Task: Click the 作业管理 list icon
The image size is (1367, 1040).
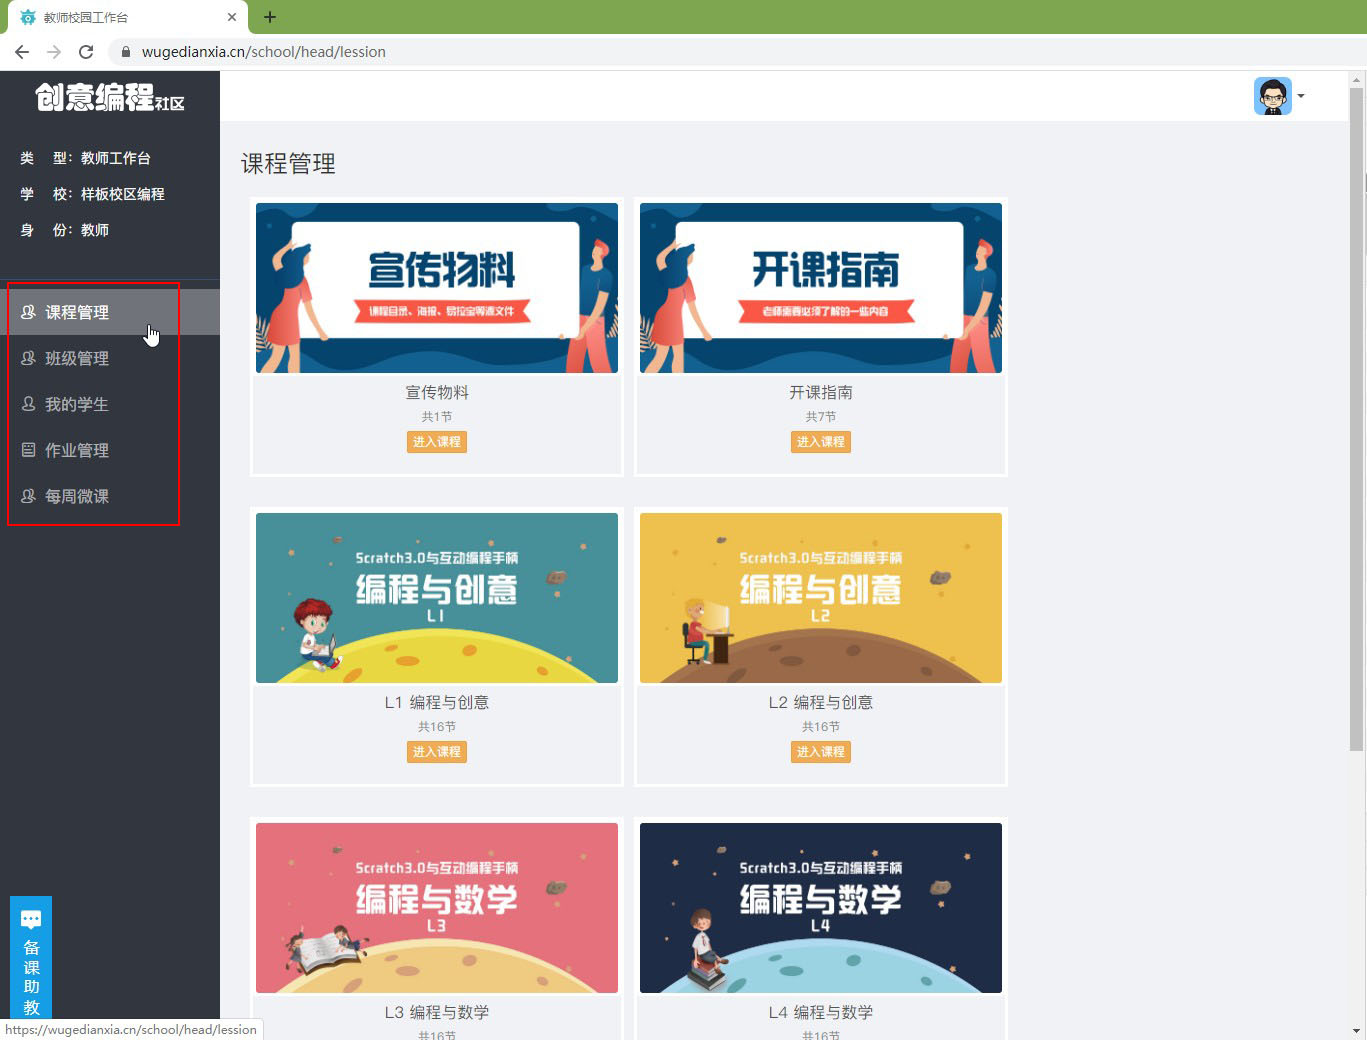Action: coord(28,450)
